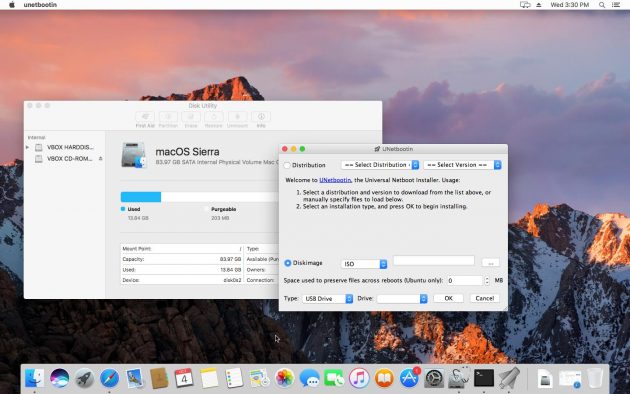This screenshot has height=394, width=630.
Task: Open the Select Distribution dropdown
Action: (380, 165)
